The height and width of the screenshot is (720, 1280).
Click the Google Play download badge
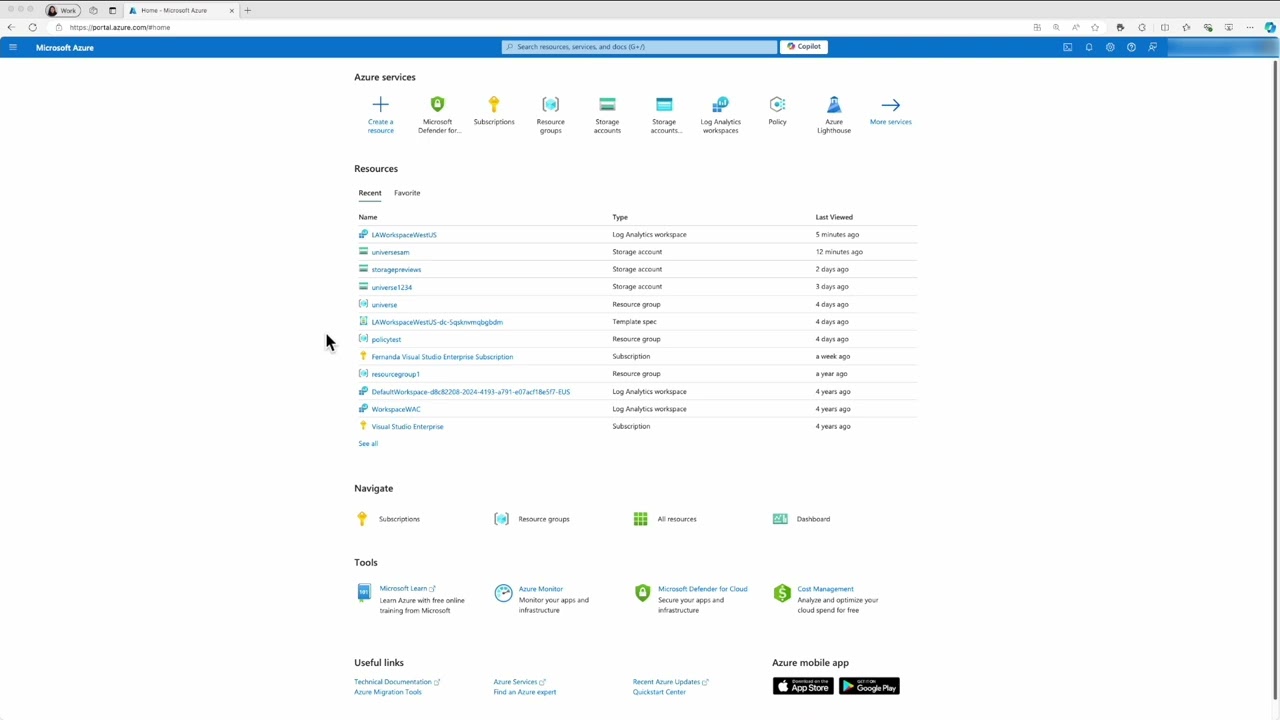(869, 686)
